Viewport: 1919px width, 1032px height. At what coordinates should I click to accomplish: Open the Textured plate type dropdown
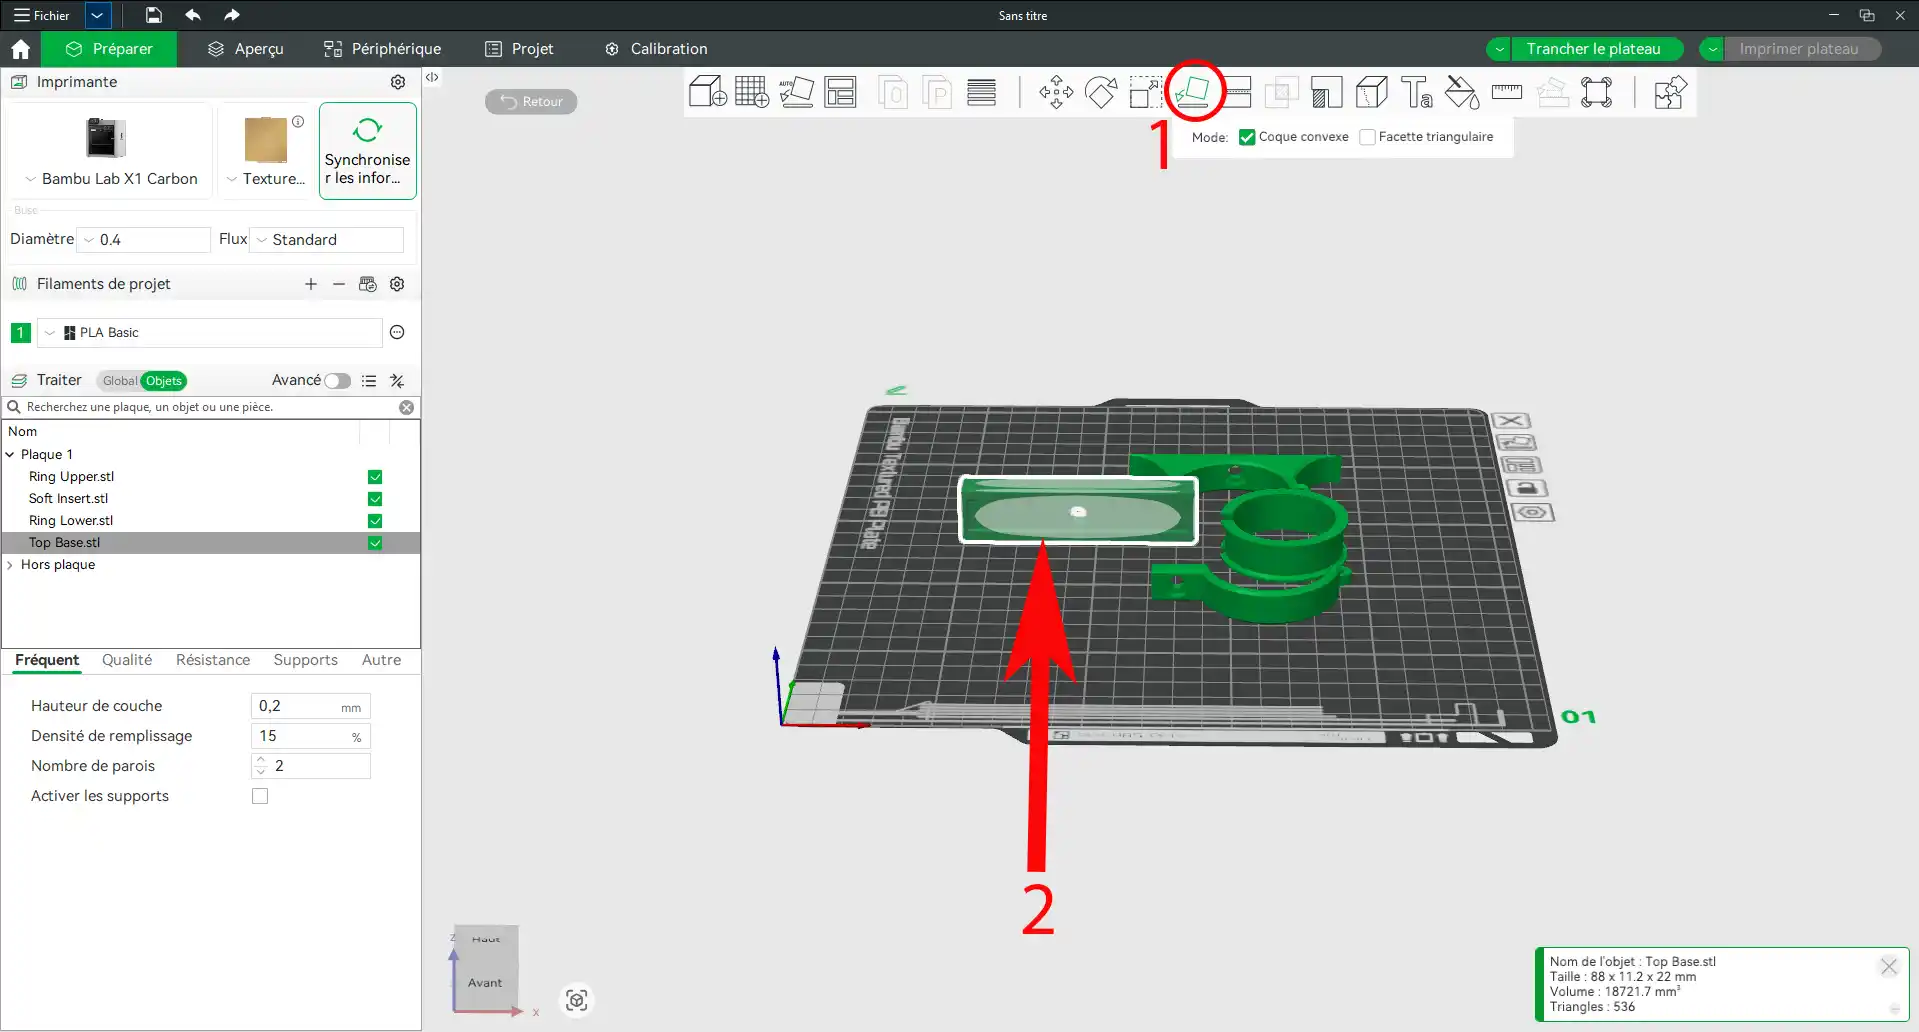pyautogui.click(x=266, y=179)
